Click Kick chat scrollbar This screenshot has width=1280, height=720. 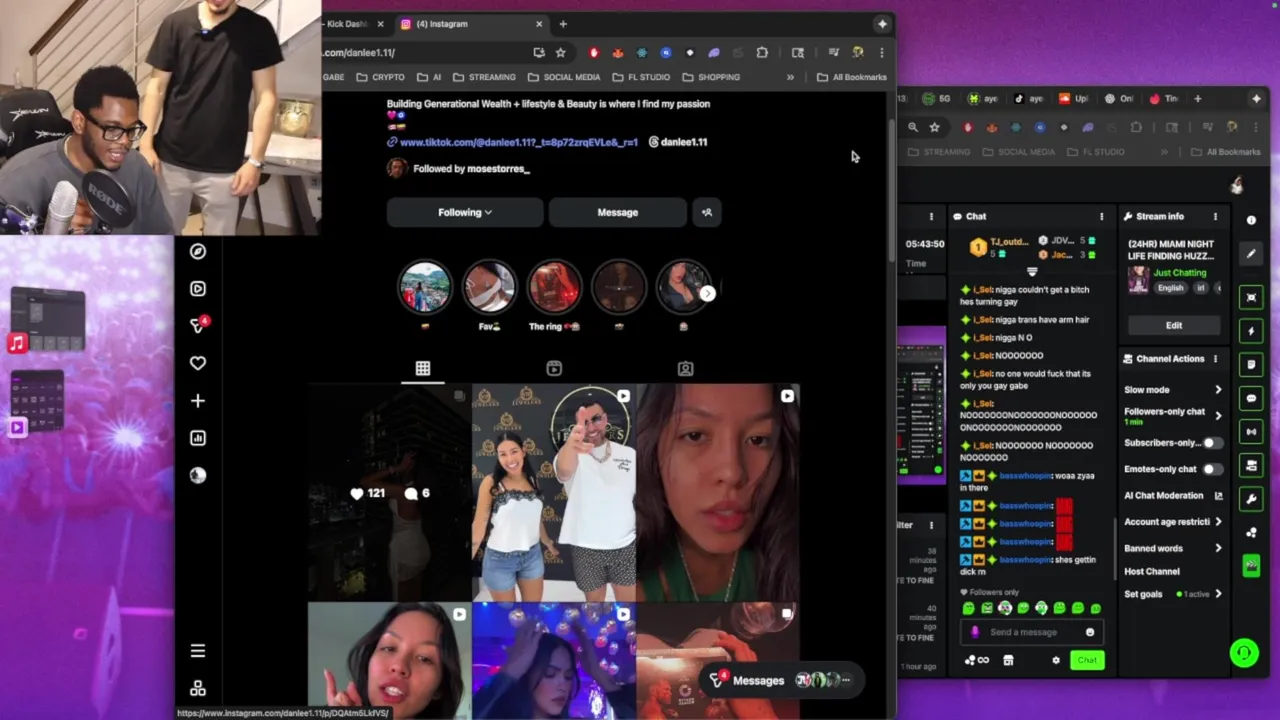coord(1114,548)
